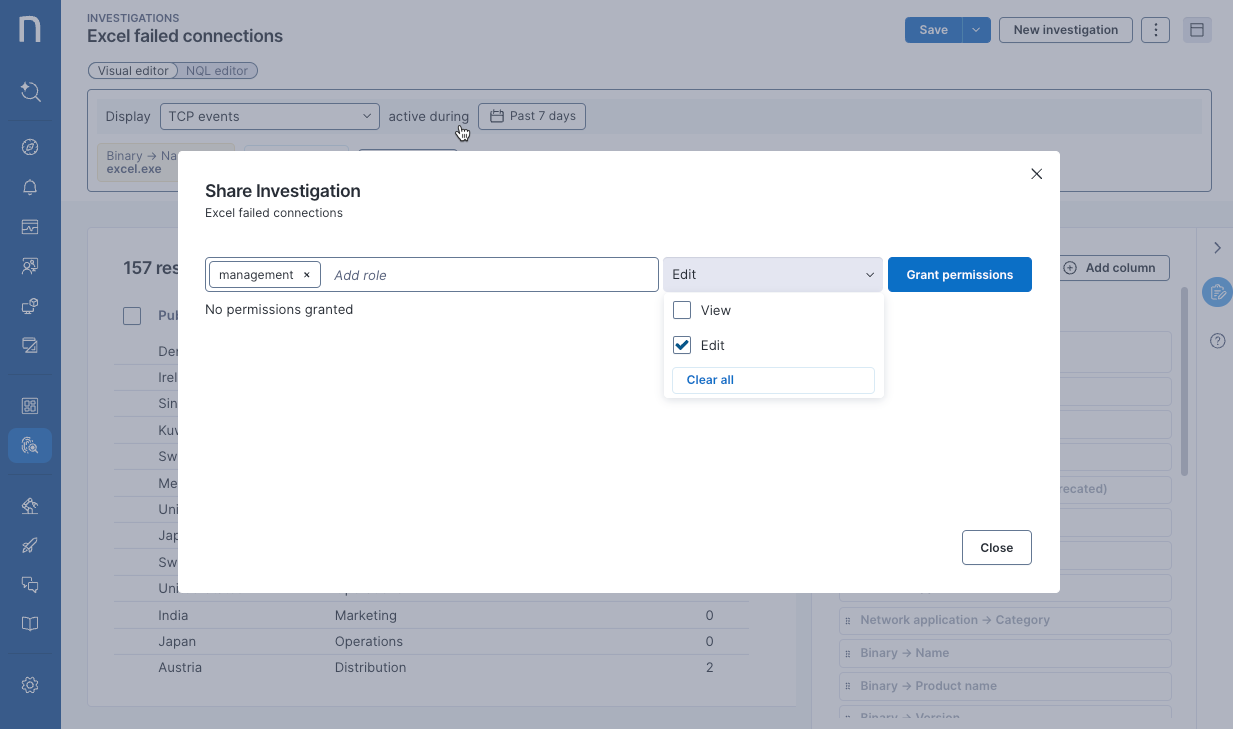Open the three-dot more options menu
1233x729 pixels.
[1155, 30]
